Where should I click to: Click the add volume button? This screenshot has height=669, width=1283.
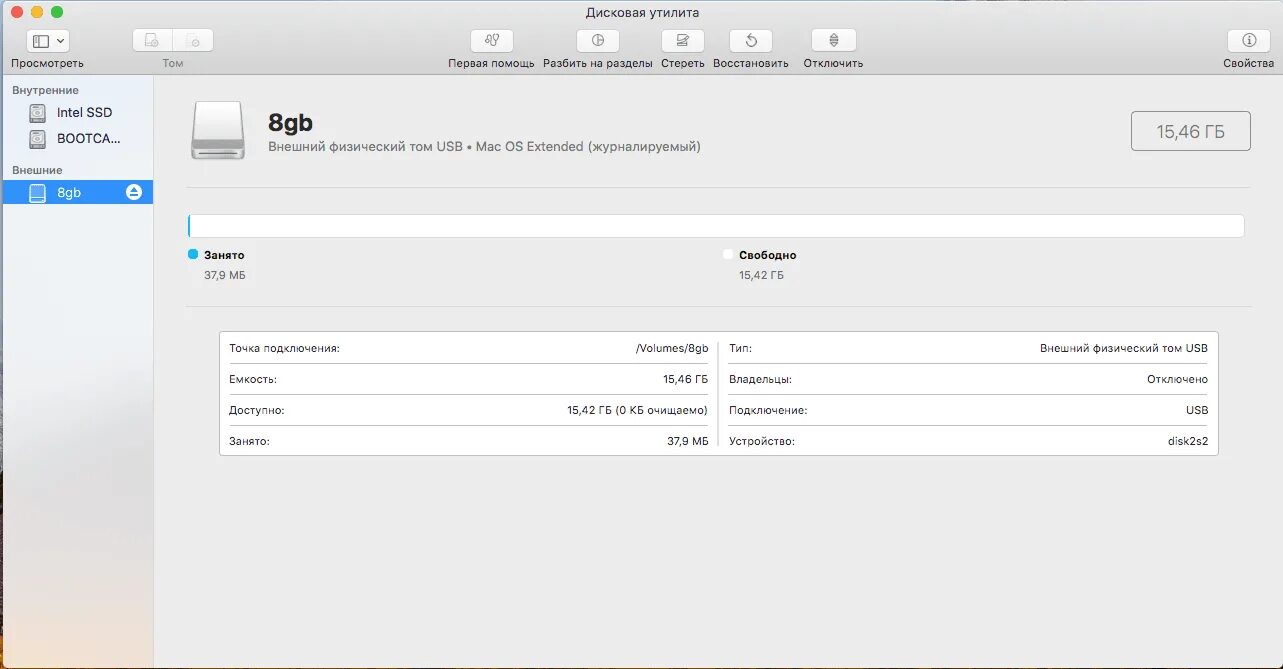(x=152, y=41)
